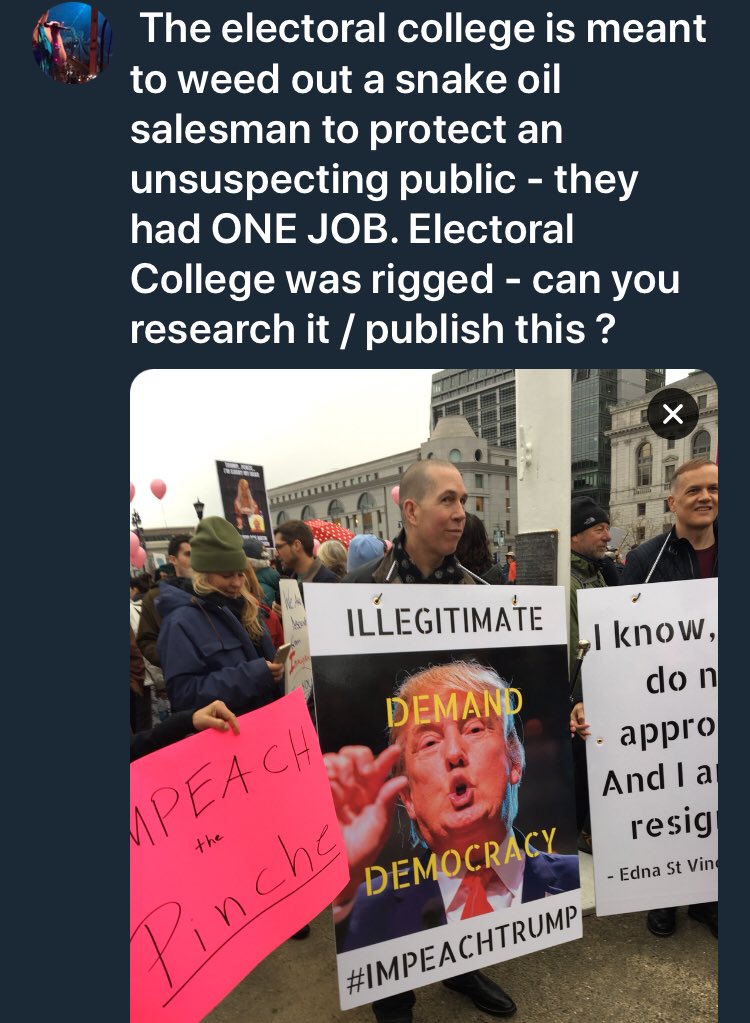Screen dimensions: 750x1023
Task: Open the circular profile avatar
Action: (x=72, y=43)
